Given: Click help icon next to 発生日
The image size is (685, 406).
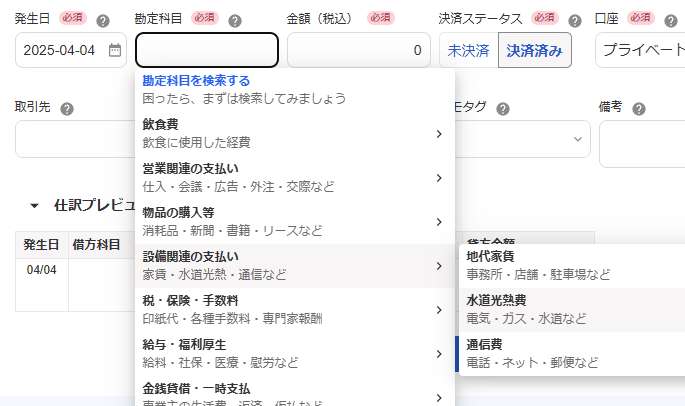Looking at the screenshot, I should click(x=73, y=20).
